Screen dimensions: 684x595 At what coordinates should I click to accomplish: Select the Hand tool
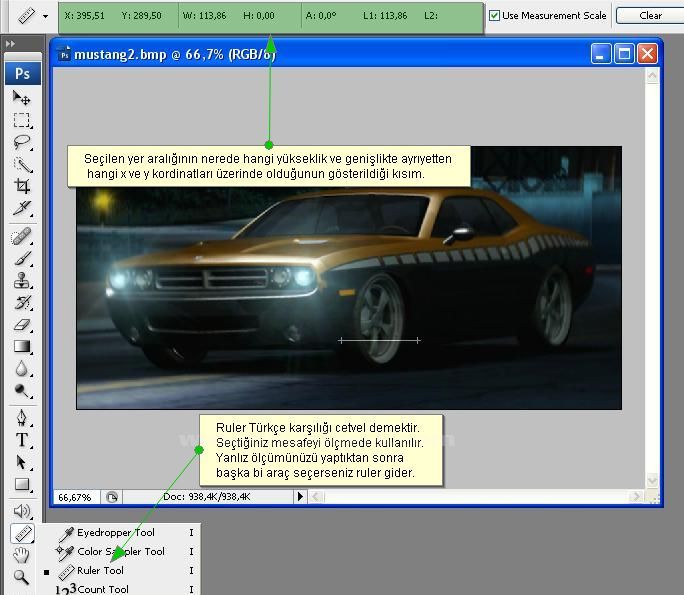[21, 555]
